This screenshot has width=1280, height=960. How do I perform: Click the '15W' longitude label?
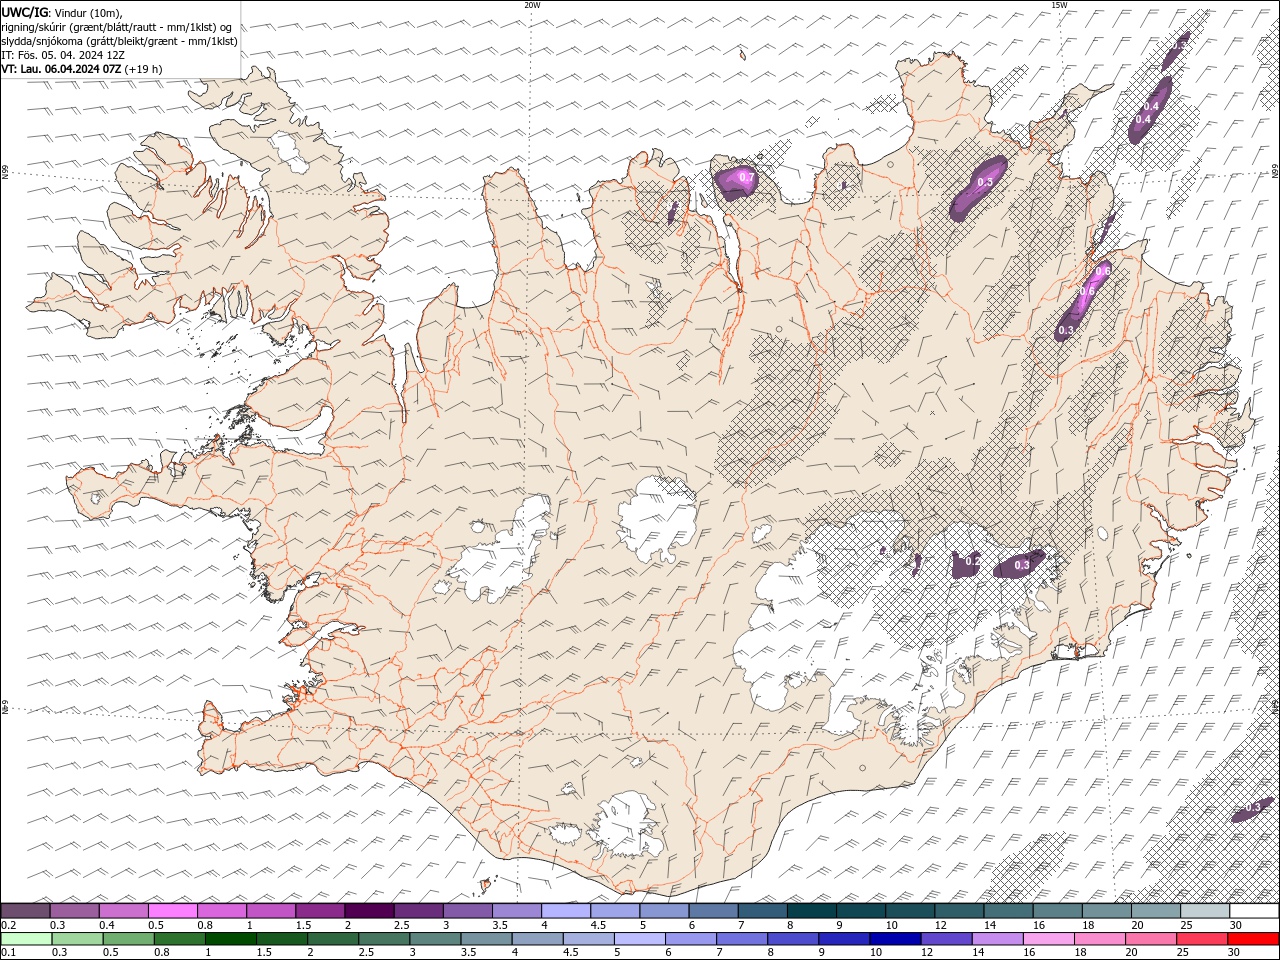point(1059,5)
